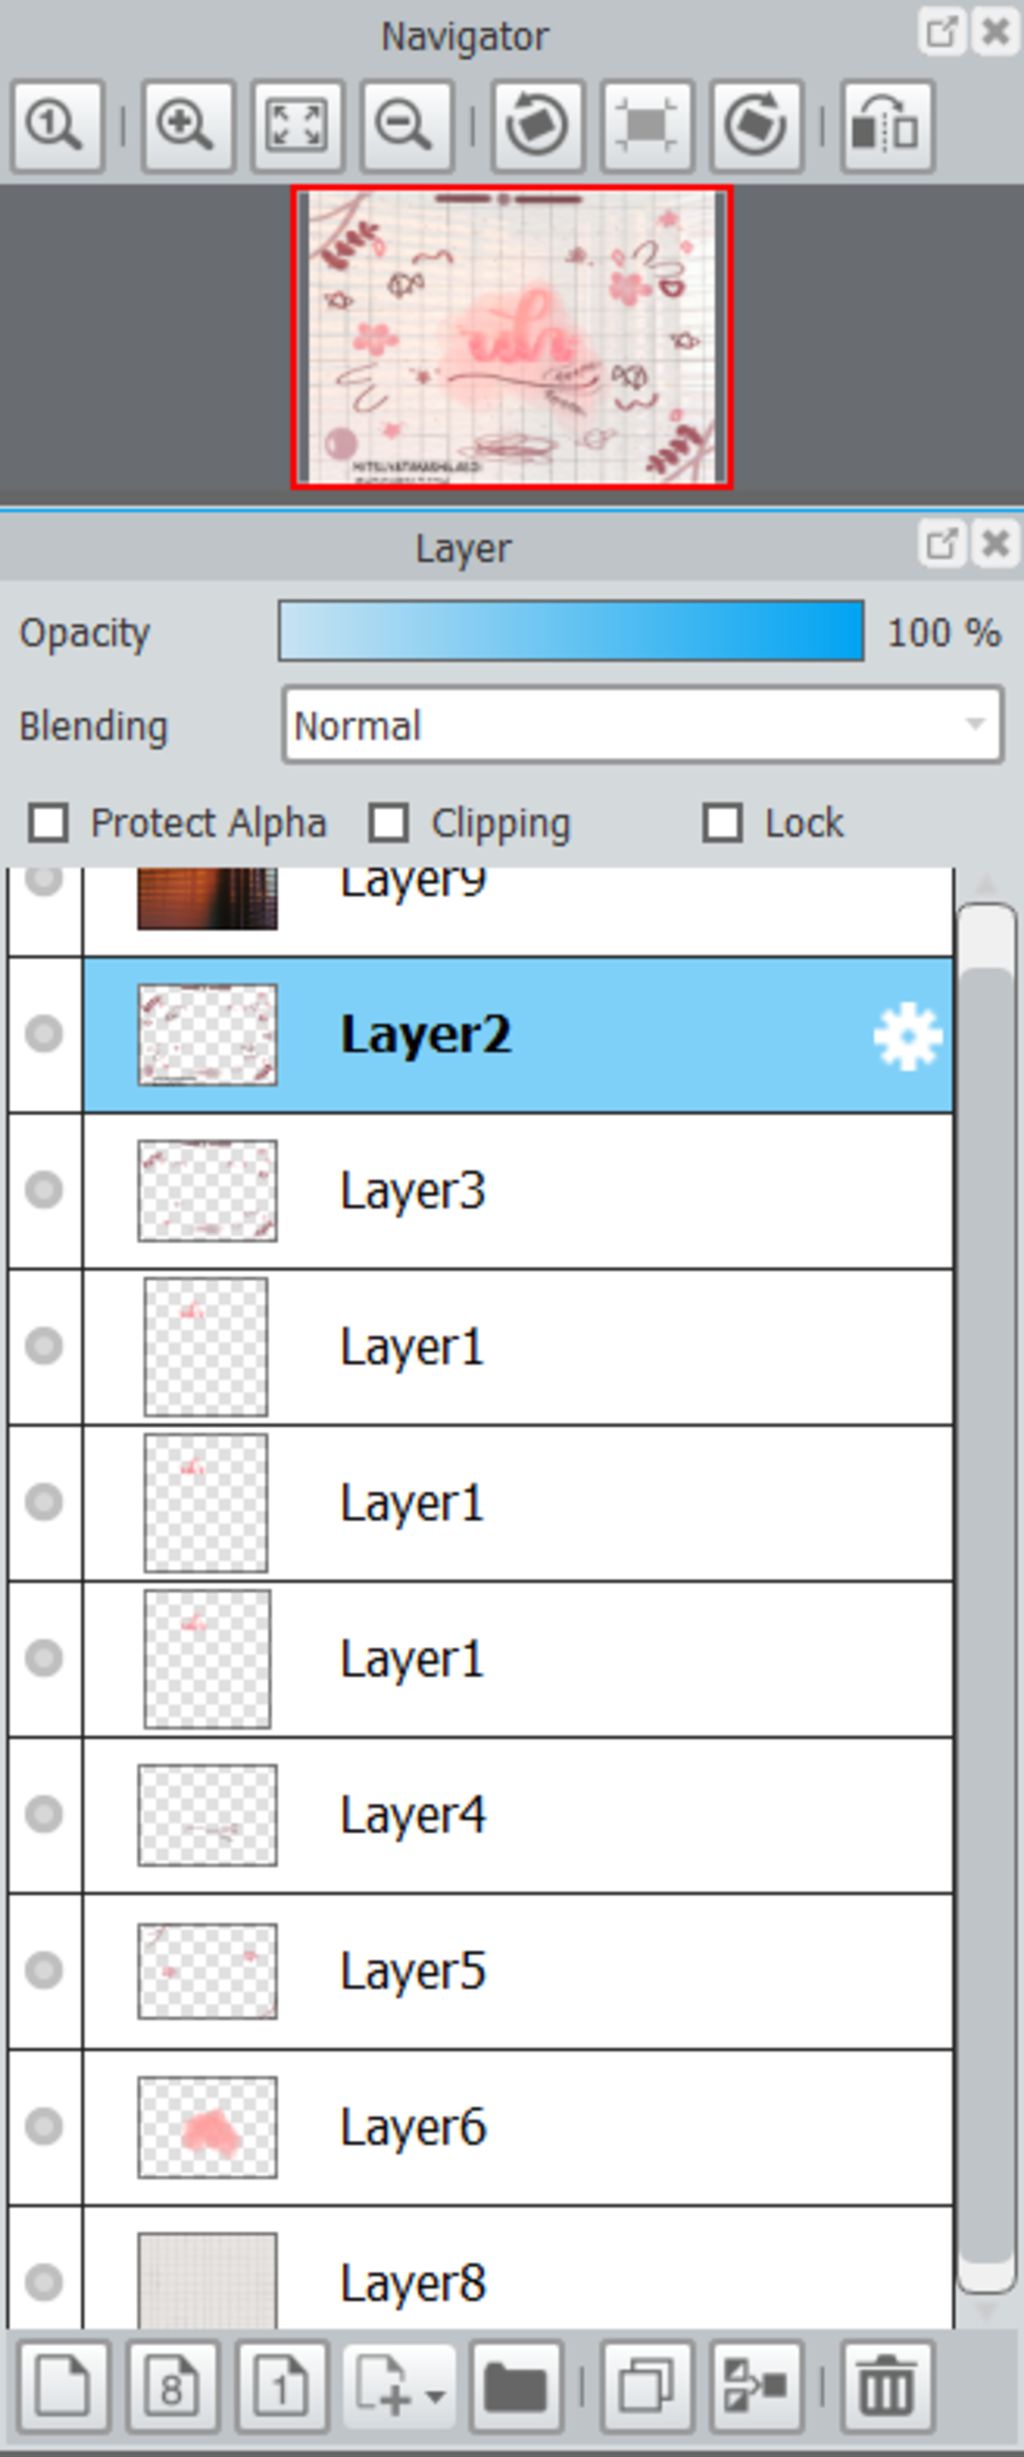Tick the Lock checkbox

pos(723,823)
